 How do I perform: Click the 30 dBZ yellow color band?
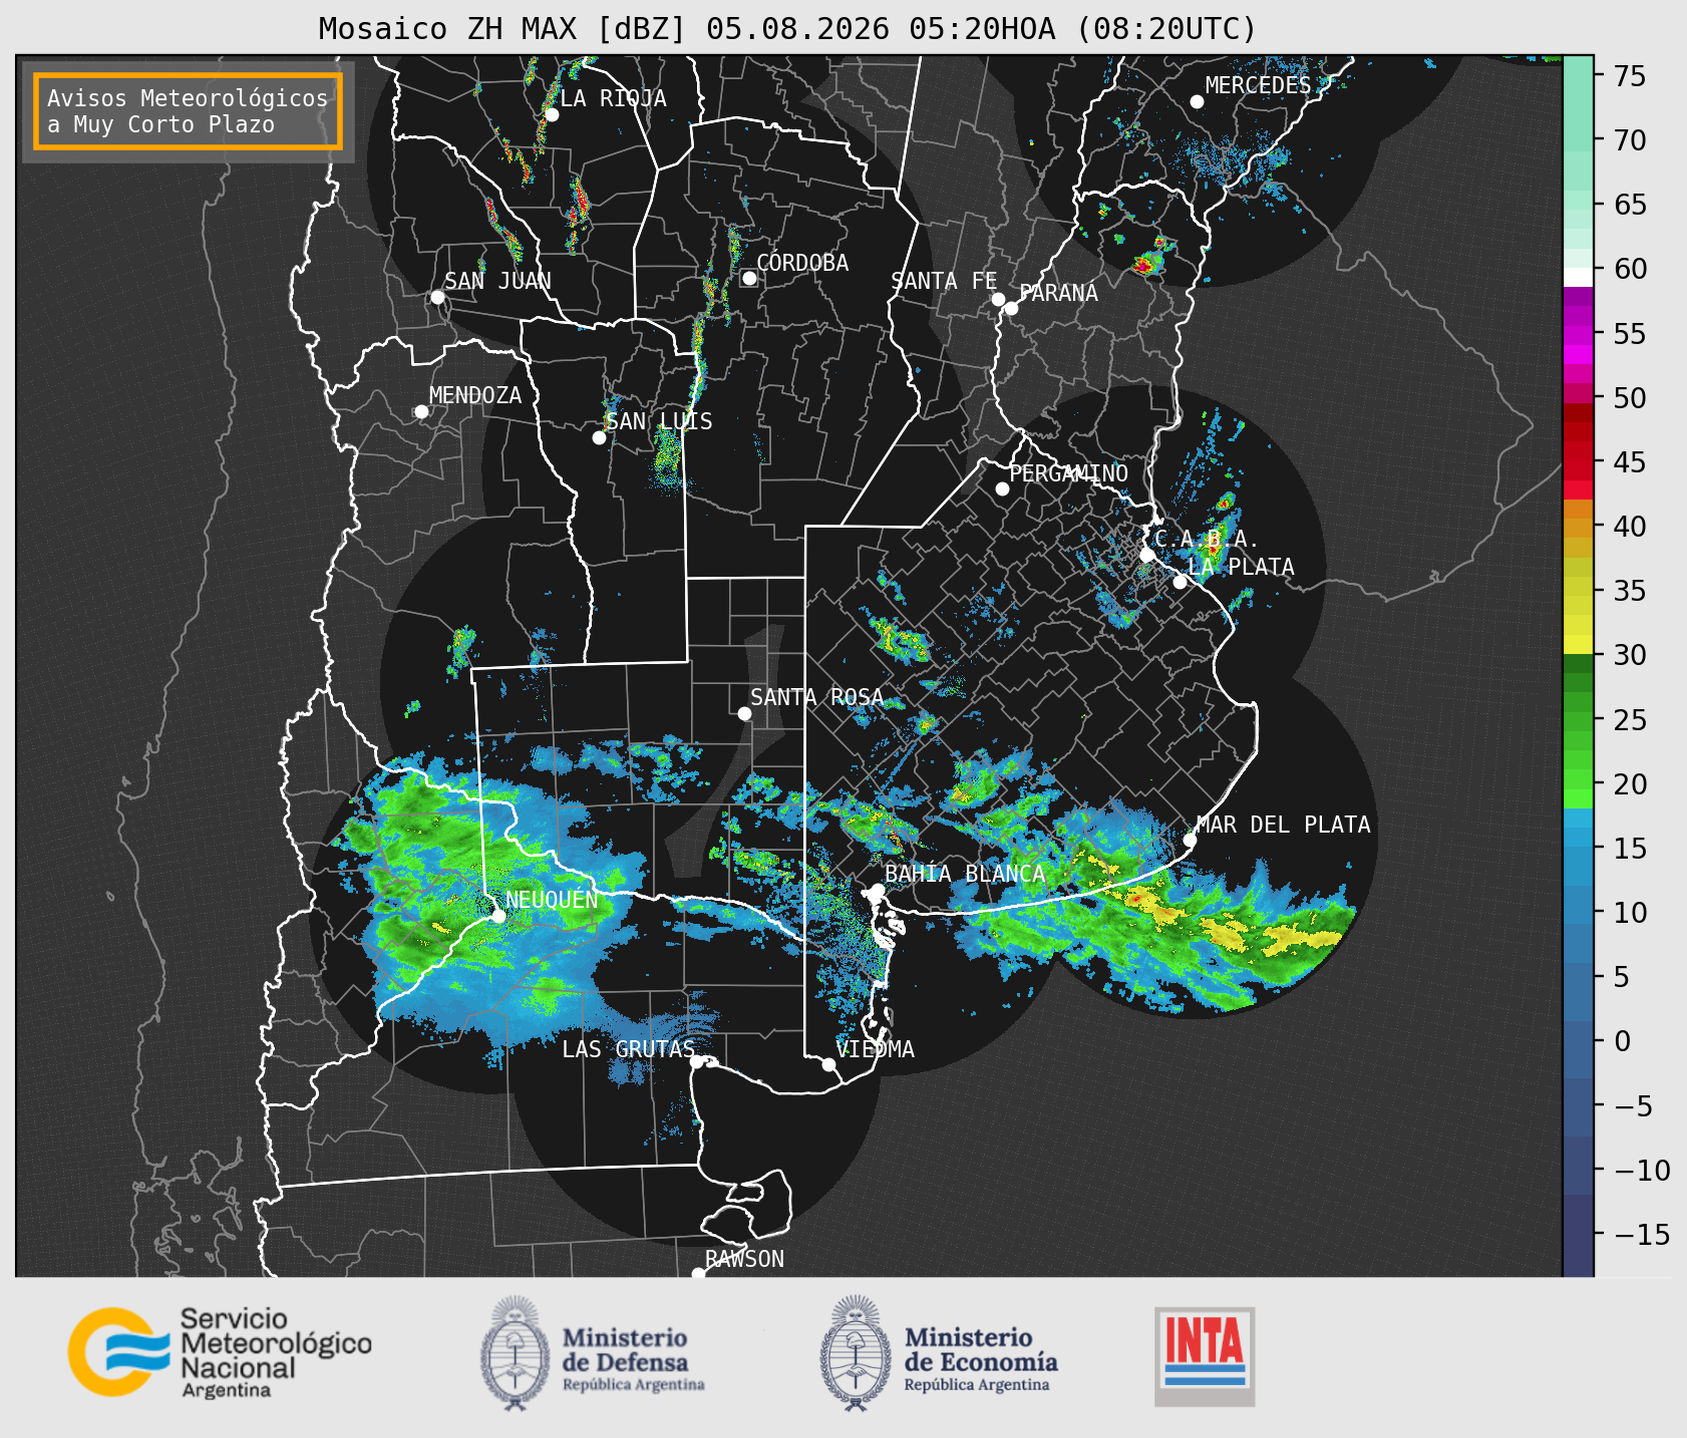[1577, 646]
